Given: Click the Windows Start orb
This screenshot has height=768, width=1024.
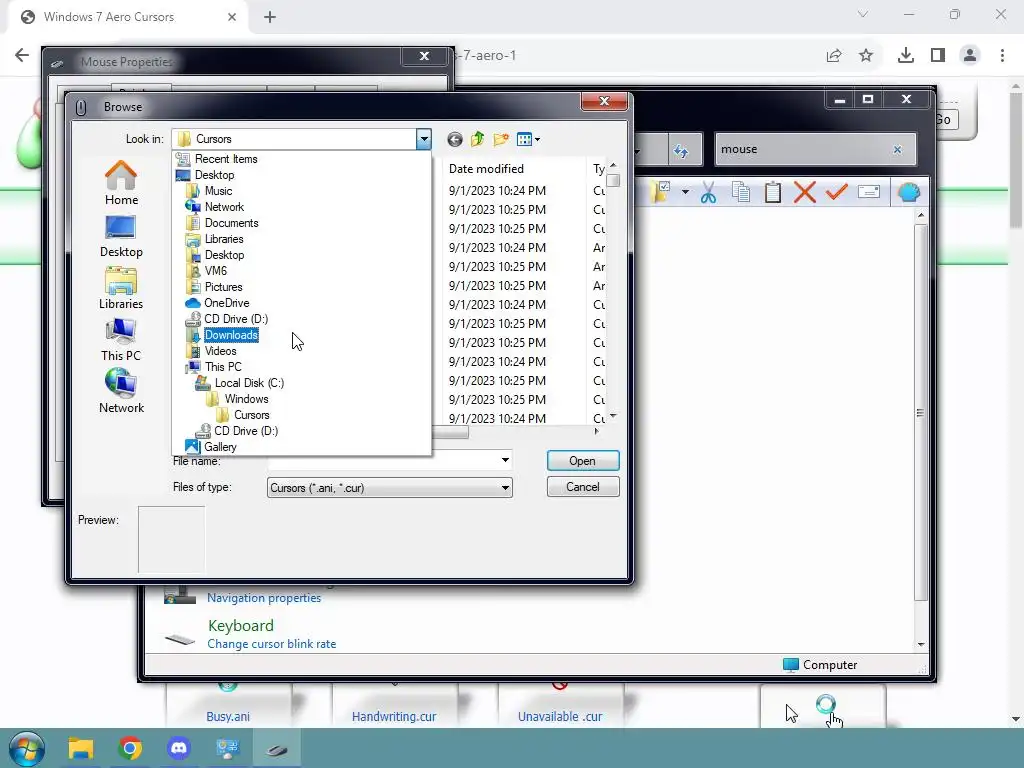Looking at the screenshot, I should point(27,748).
